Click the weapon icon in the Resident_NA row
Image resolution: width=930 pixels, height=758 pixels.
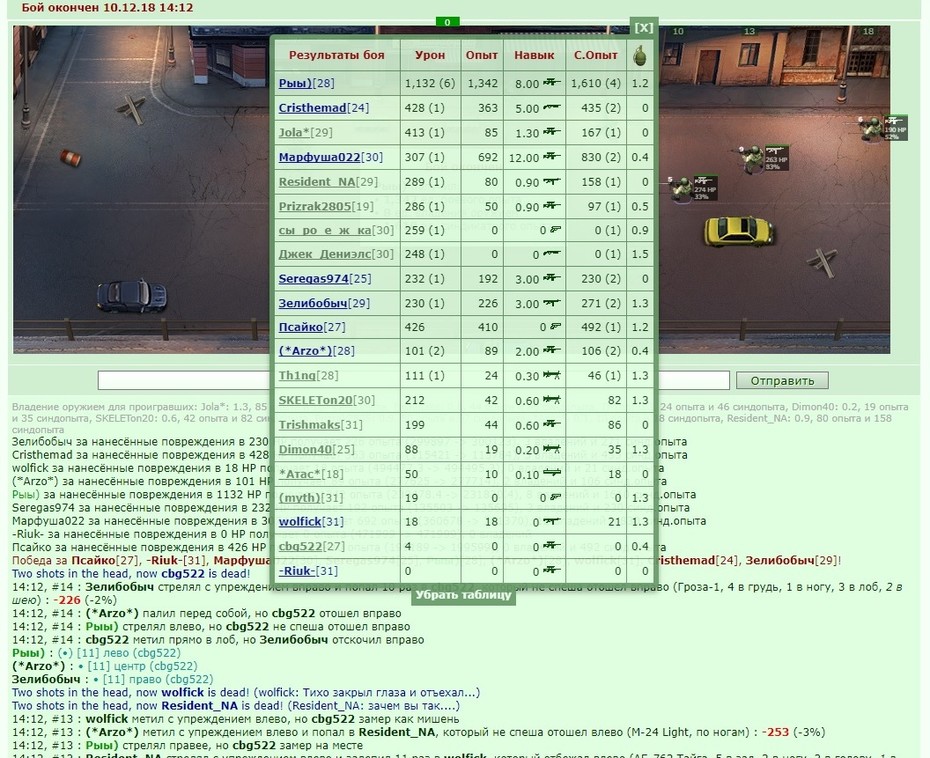pos(552,181)
